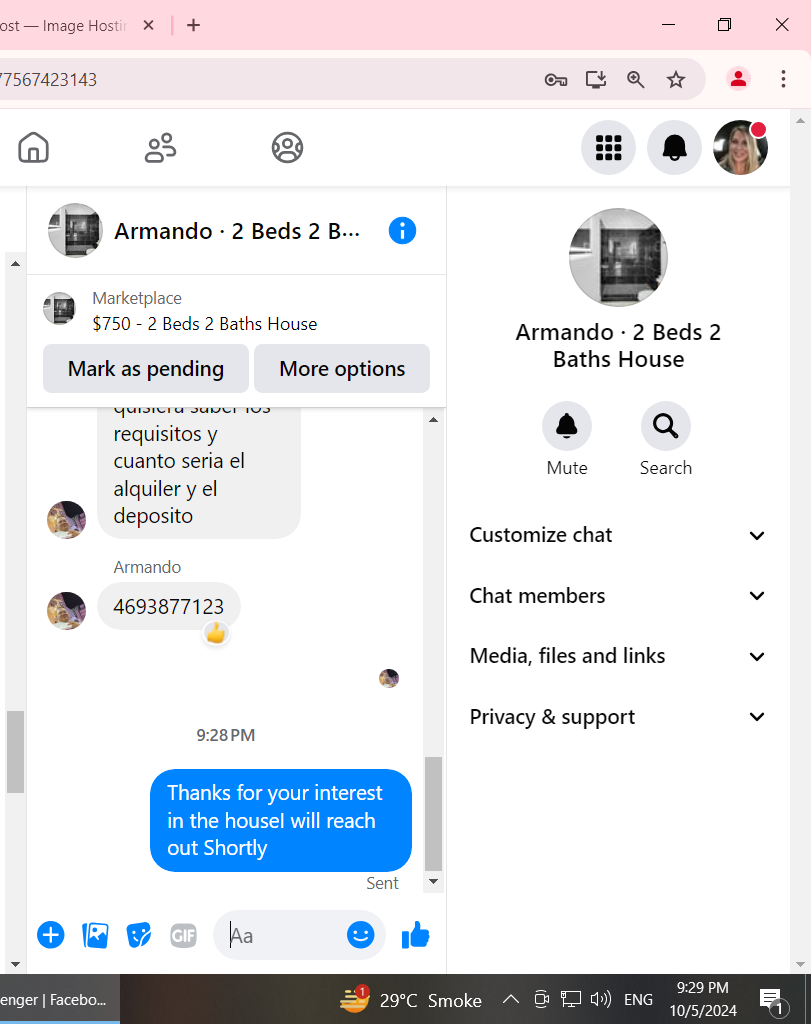Attach a file with the photo icon
Viewport: 811px width, 1024px height.
(x=95, y=936)
